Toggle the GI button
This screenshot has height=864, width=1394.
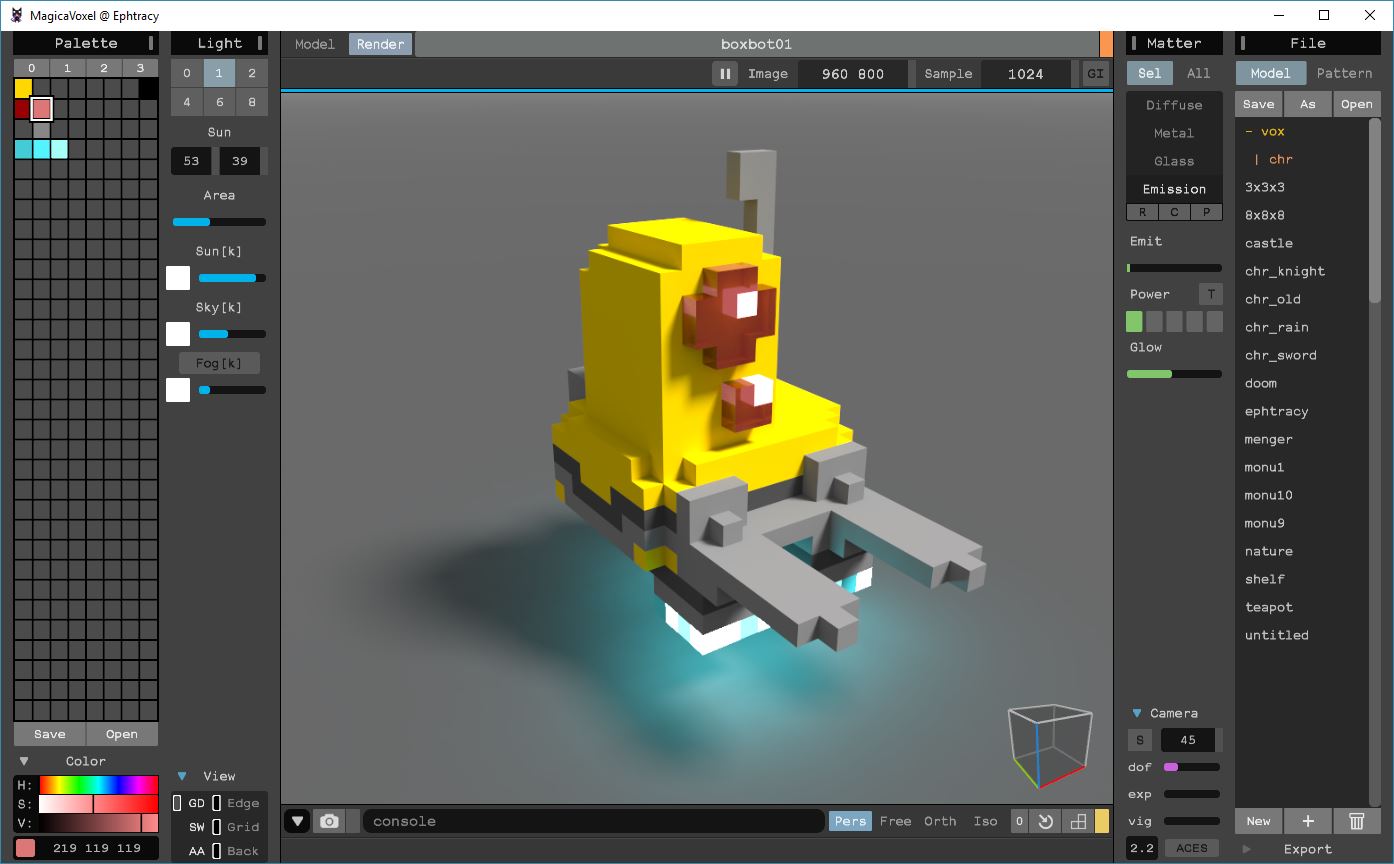click(1096, 74)
